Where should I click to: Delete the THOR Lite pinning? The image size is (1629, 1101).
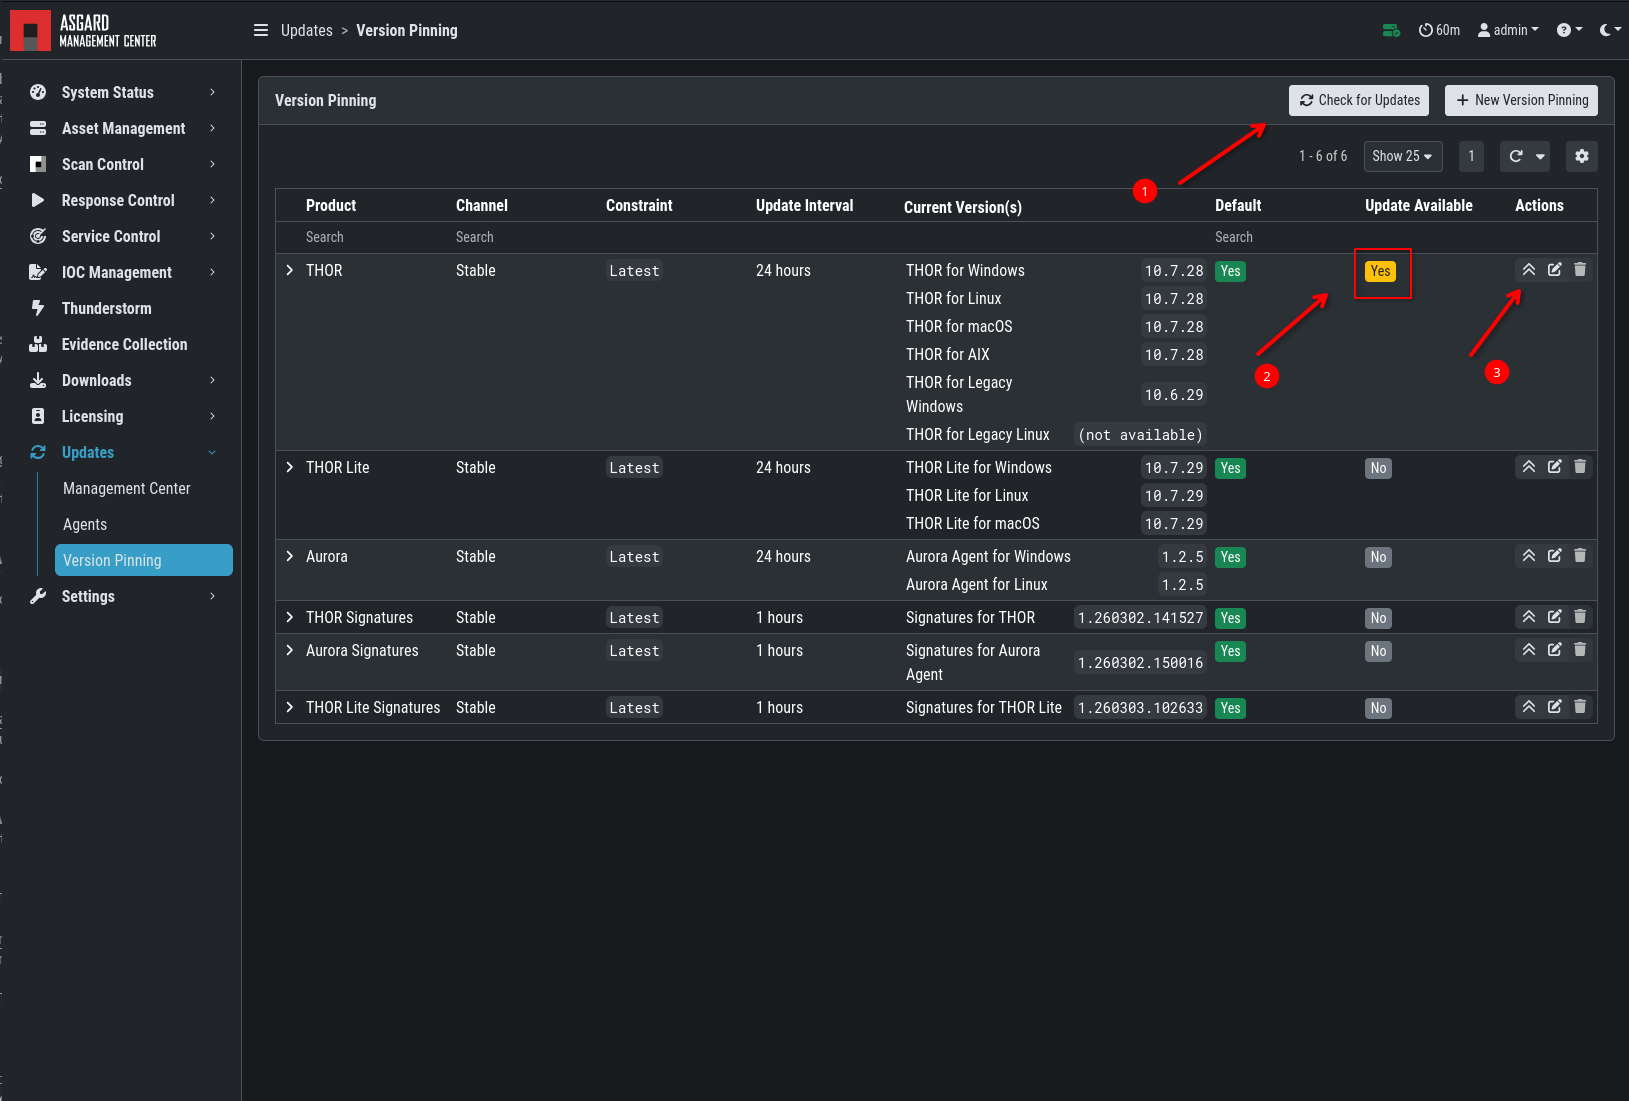[1580, 466]
